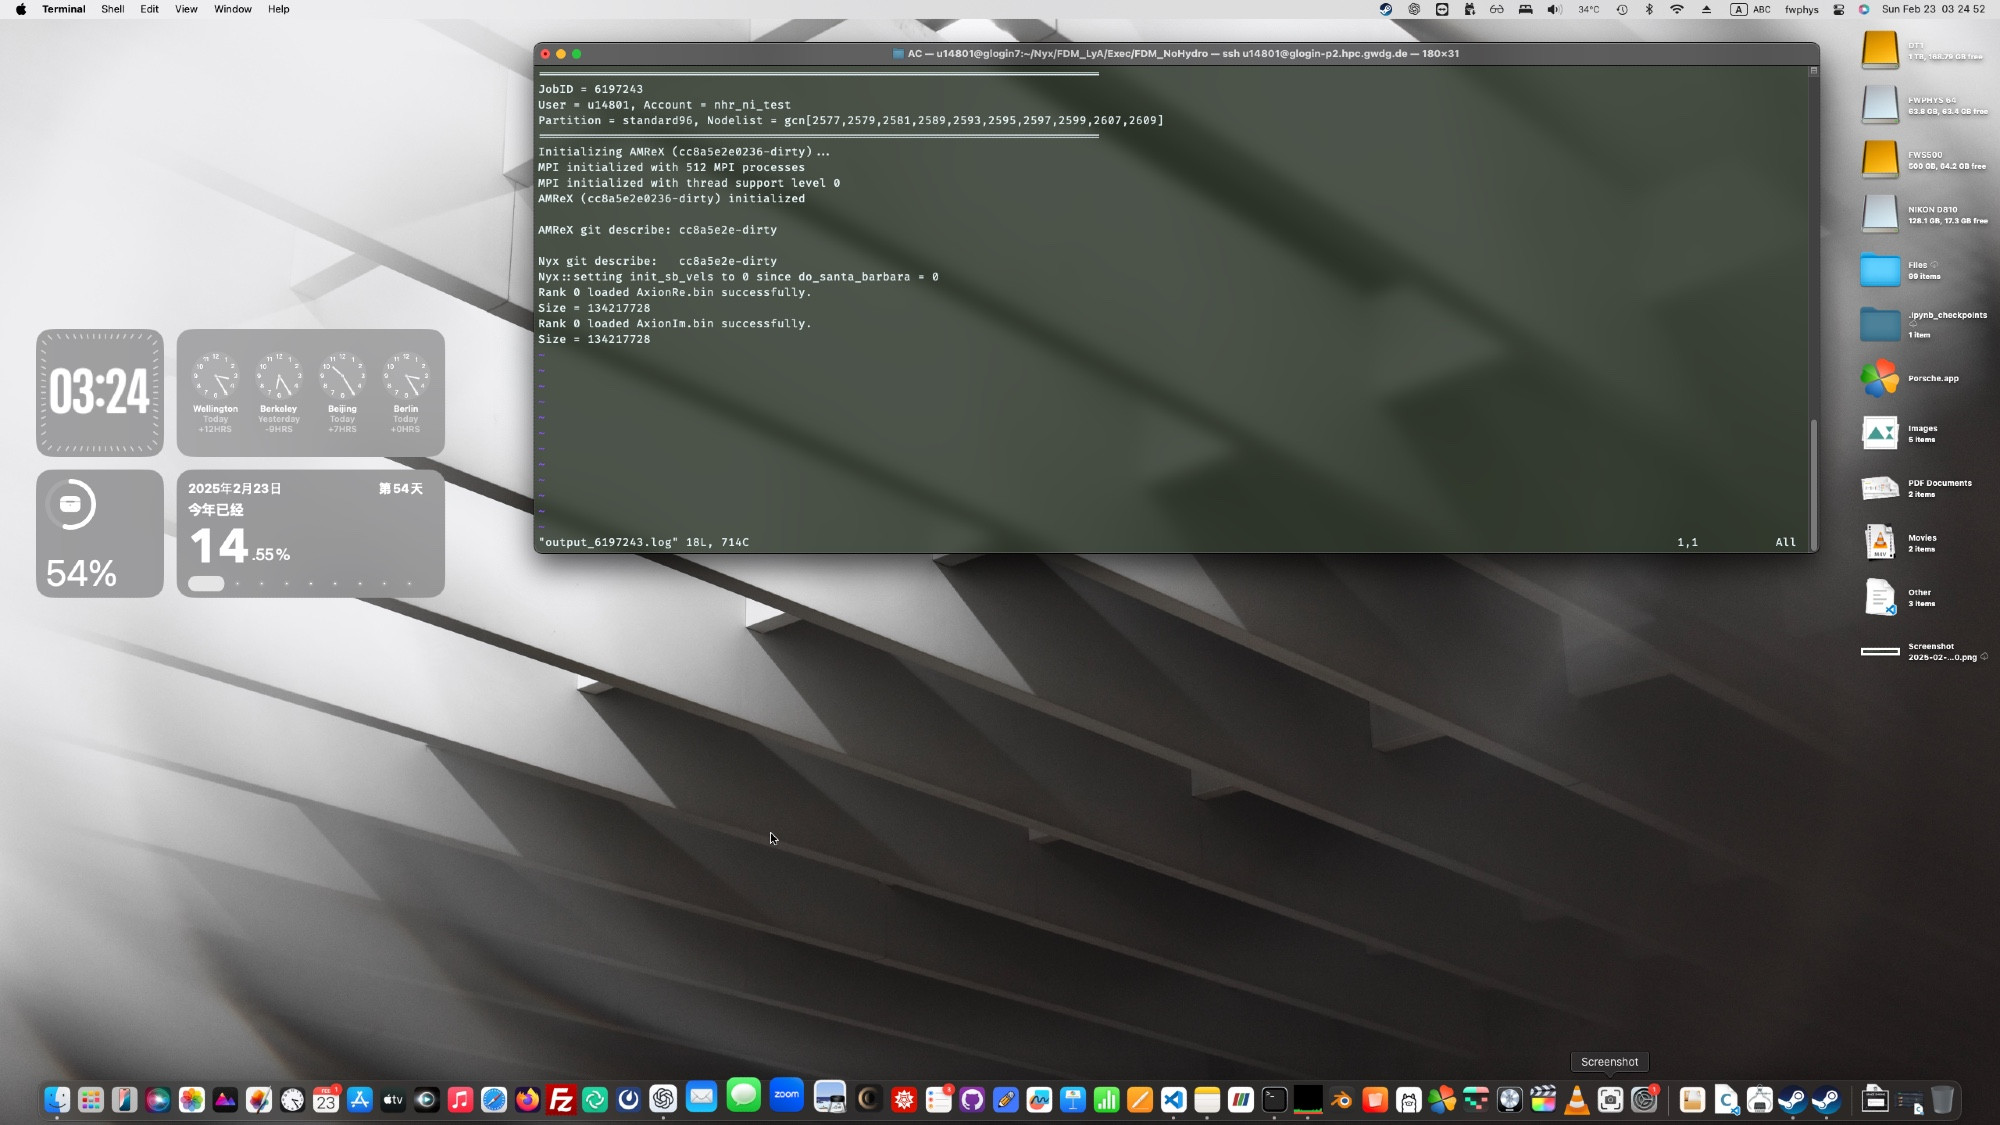
Task: Click the Wellington clock face in widget
Action: click(215, 377)
